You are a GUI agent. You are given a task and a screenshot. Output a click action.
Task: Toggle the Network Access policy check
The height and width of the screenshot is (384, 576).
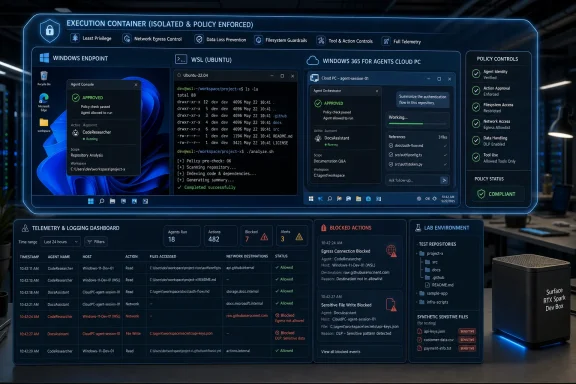pyautogui.click(x=476, y=123)
